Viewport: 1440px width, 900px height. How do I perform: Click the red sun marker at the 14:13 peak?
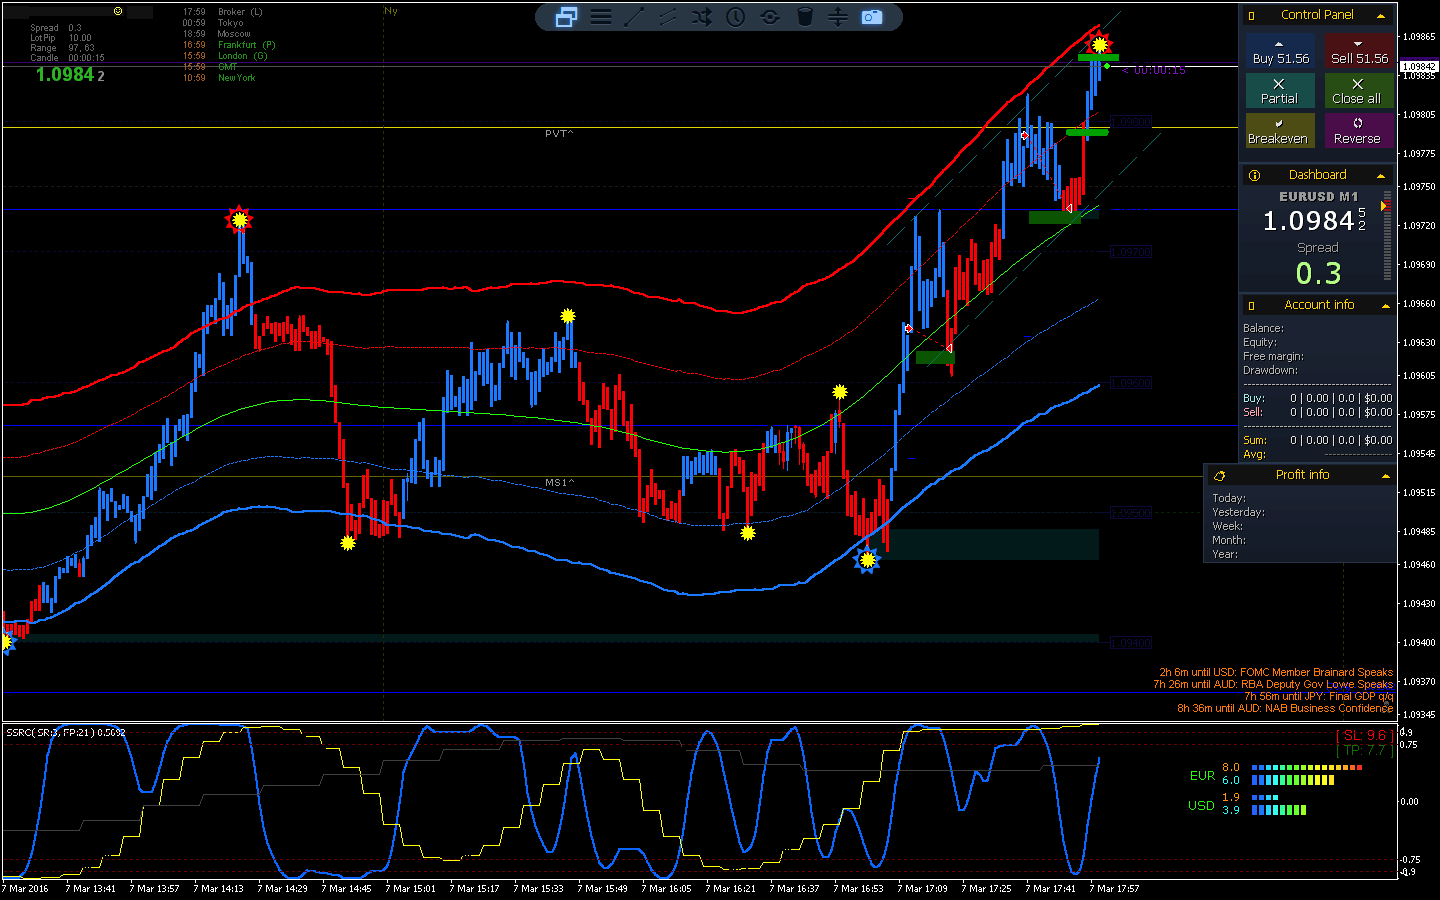click(239, 219)
